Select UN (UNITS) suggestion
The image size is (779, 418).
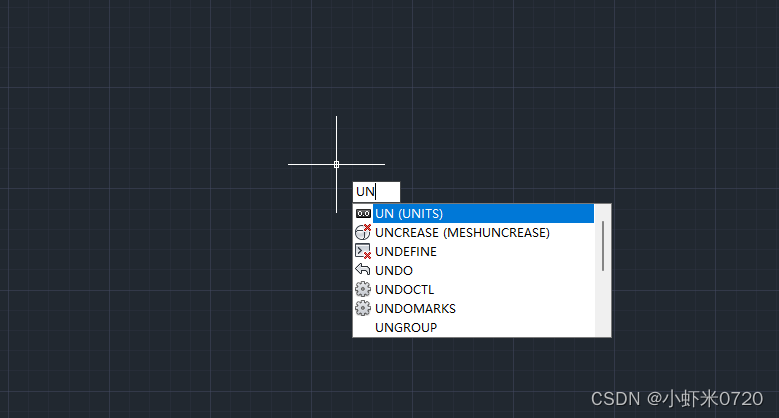tap(474, 214)
